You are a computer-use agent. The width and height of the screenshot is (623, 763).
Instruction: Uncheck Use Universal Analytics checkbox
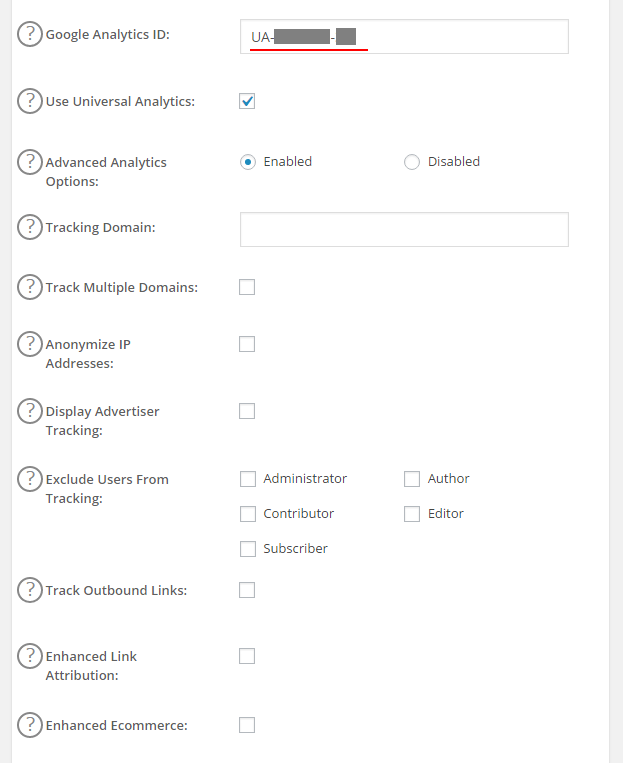click(x=247, y=101)
